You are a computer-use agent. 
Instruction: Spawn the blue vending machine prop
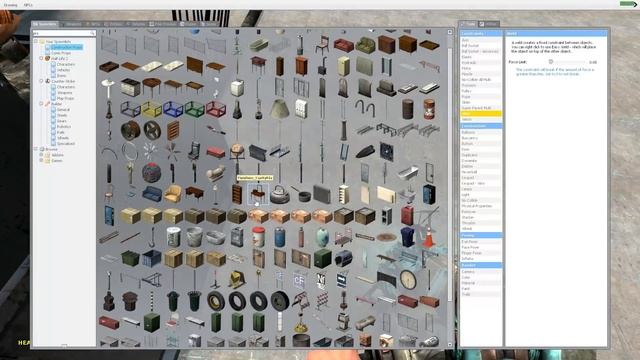[x=429, y=194]
